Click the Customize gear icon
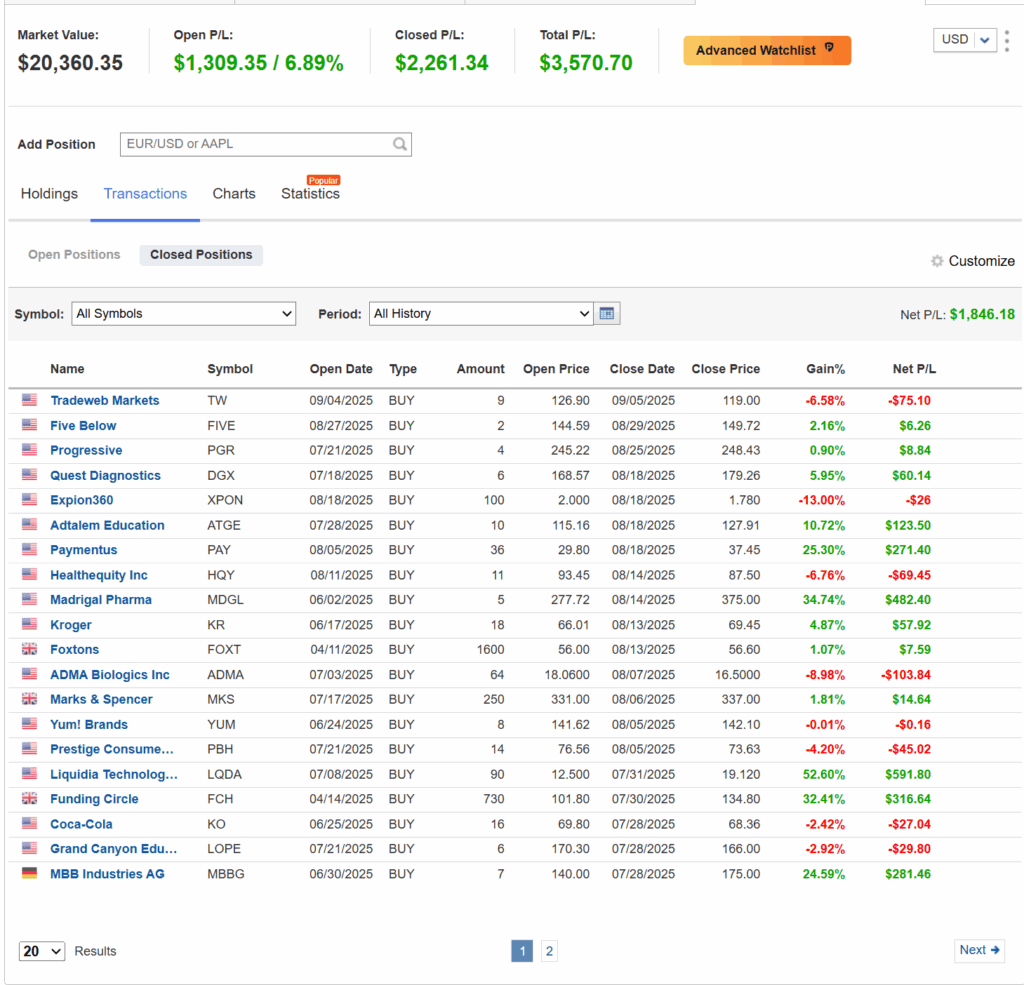1024x985 pixels. (x=937, y=261)
